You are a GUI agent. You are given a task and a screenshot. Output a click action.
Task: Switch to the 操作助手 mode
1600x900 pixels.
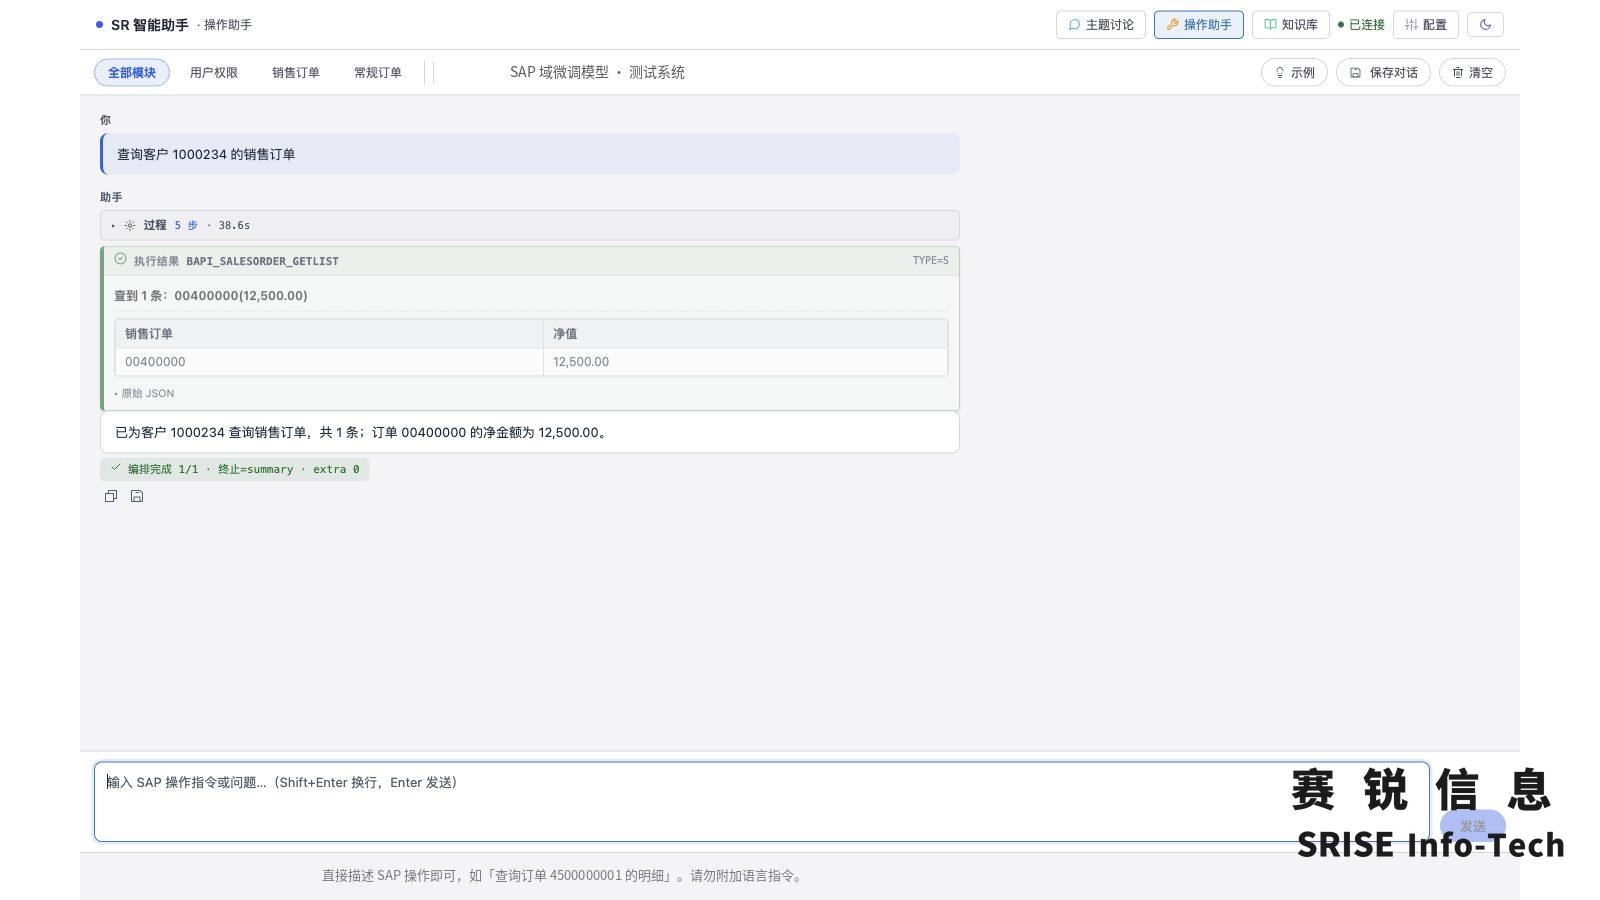point(1199,25)
